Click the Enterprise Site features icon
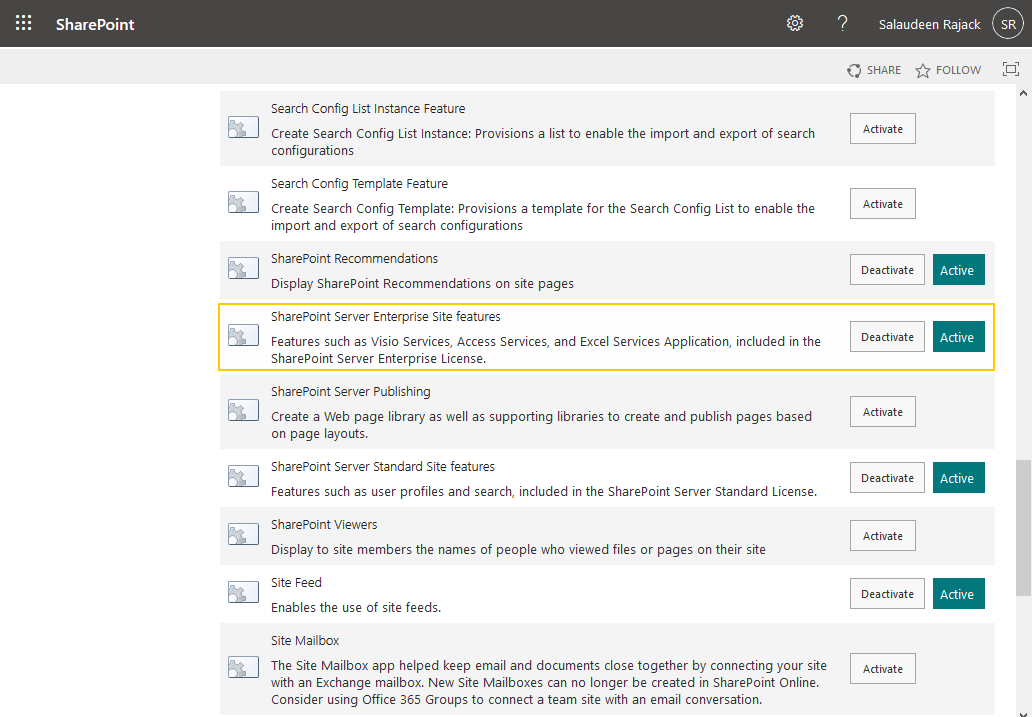 tap(243, 336)
